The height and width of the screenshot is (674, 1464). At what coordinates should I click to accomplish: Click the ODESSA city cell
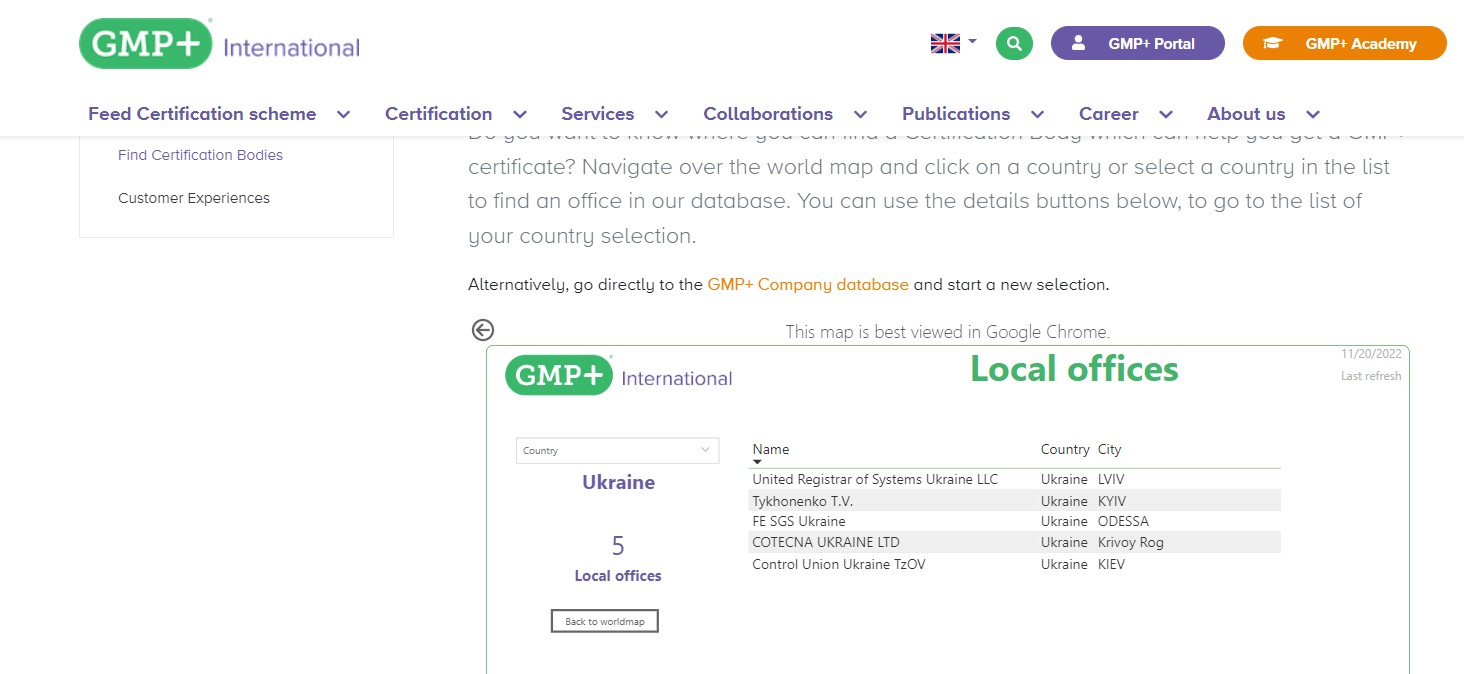pyautogui.click(x=1123, y=522)
